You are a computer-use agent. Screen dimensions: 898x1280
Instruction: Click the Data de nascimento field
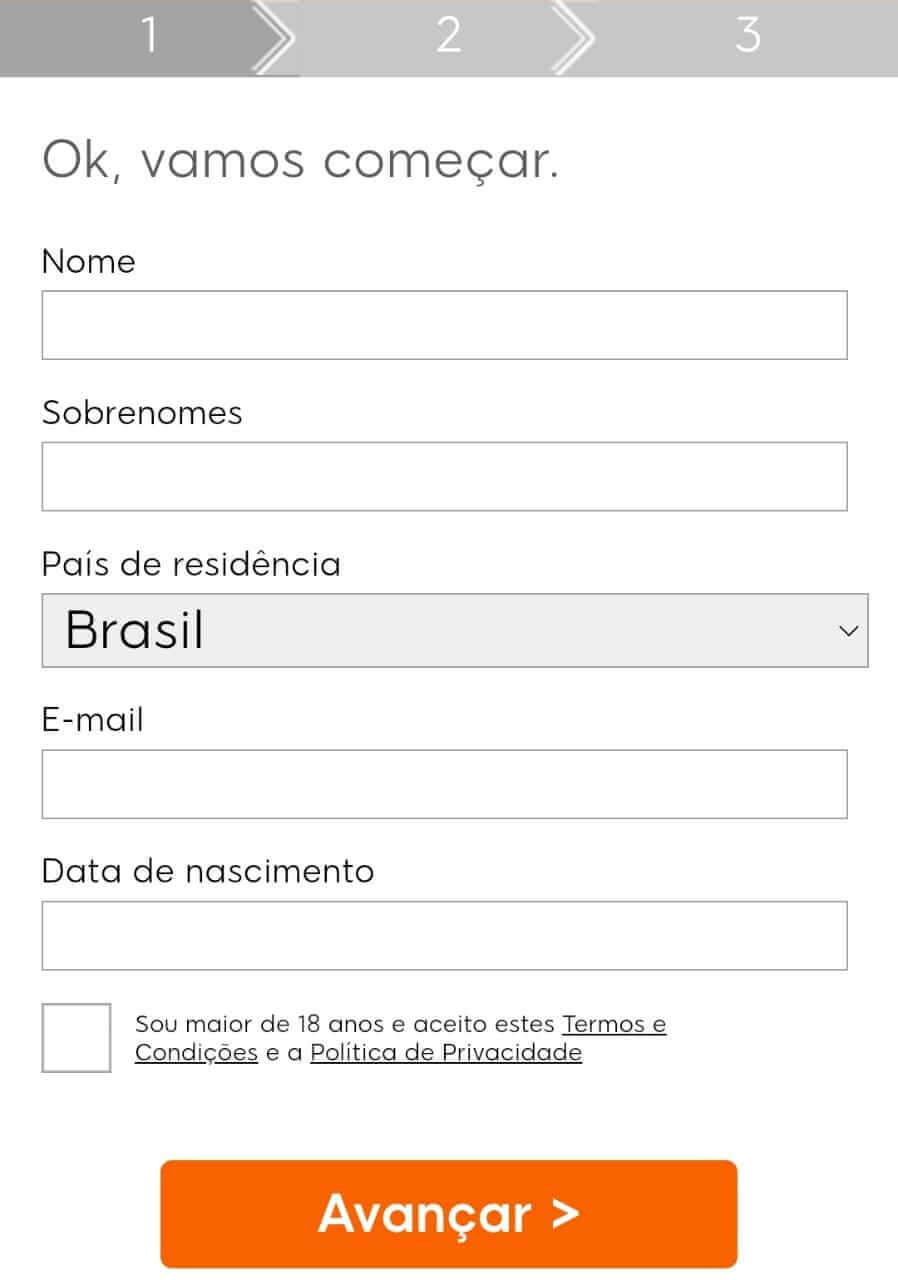(x=444, y=936)
